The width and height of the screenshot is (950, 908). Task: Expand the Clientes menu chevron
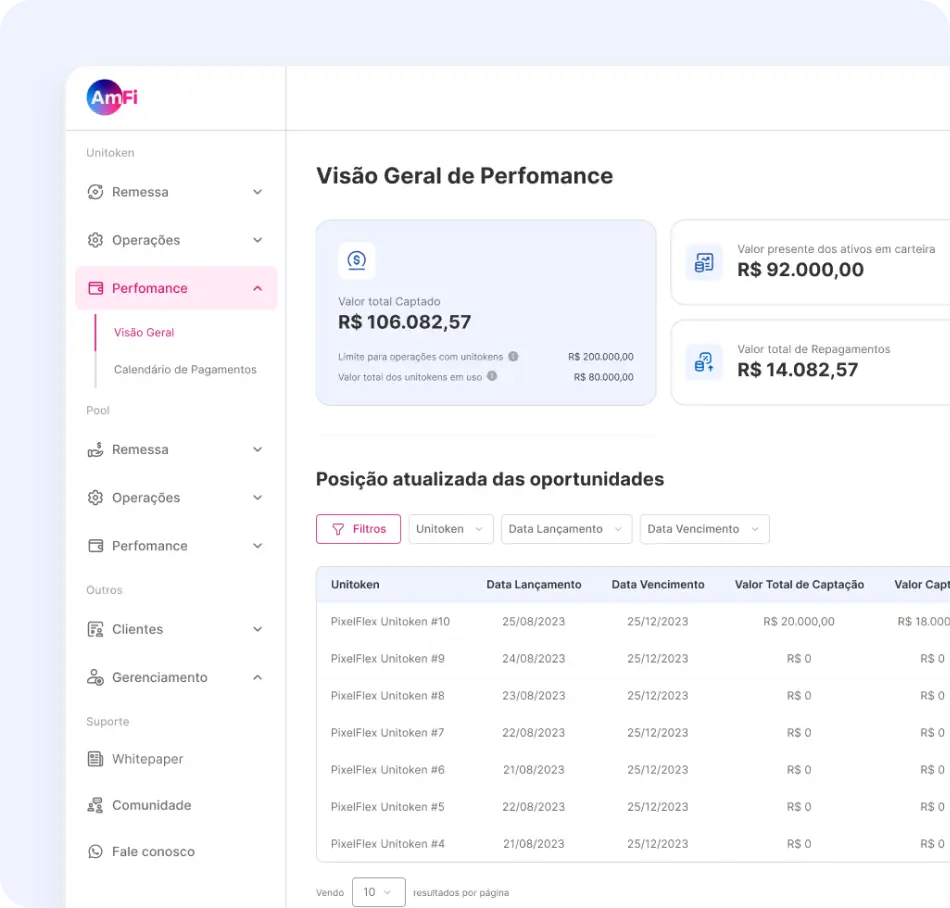pos(257,629)
